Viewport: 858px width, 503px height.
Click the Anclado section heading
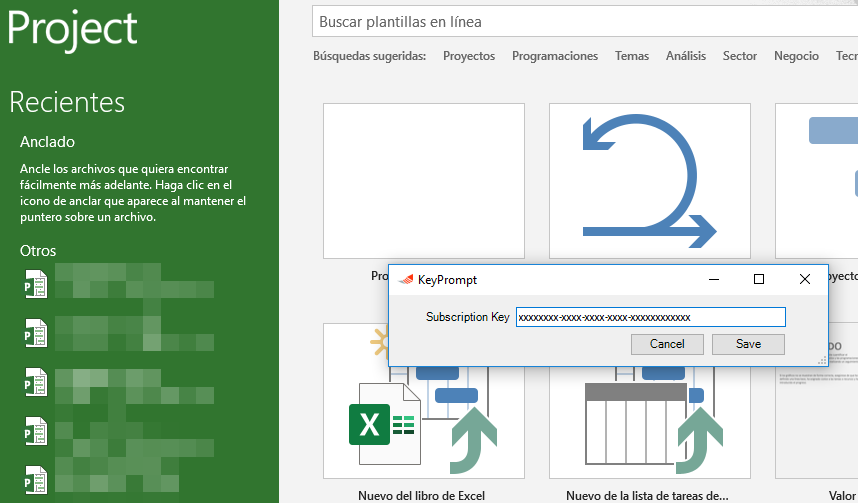(x=47, y=142)
